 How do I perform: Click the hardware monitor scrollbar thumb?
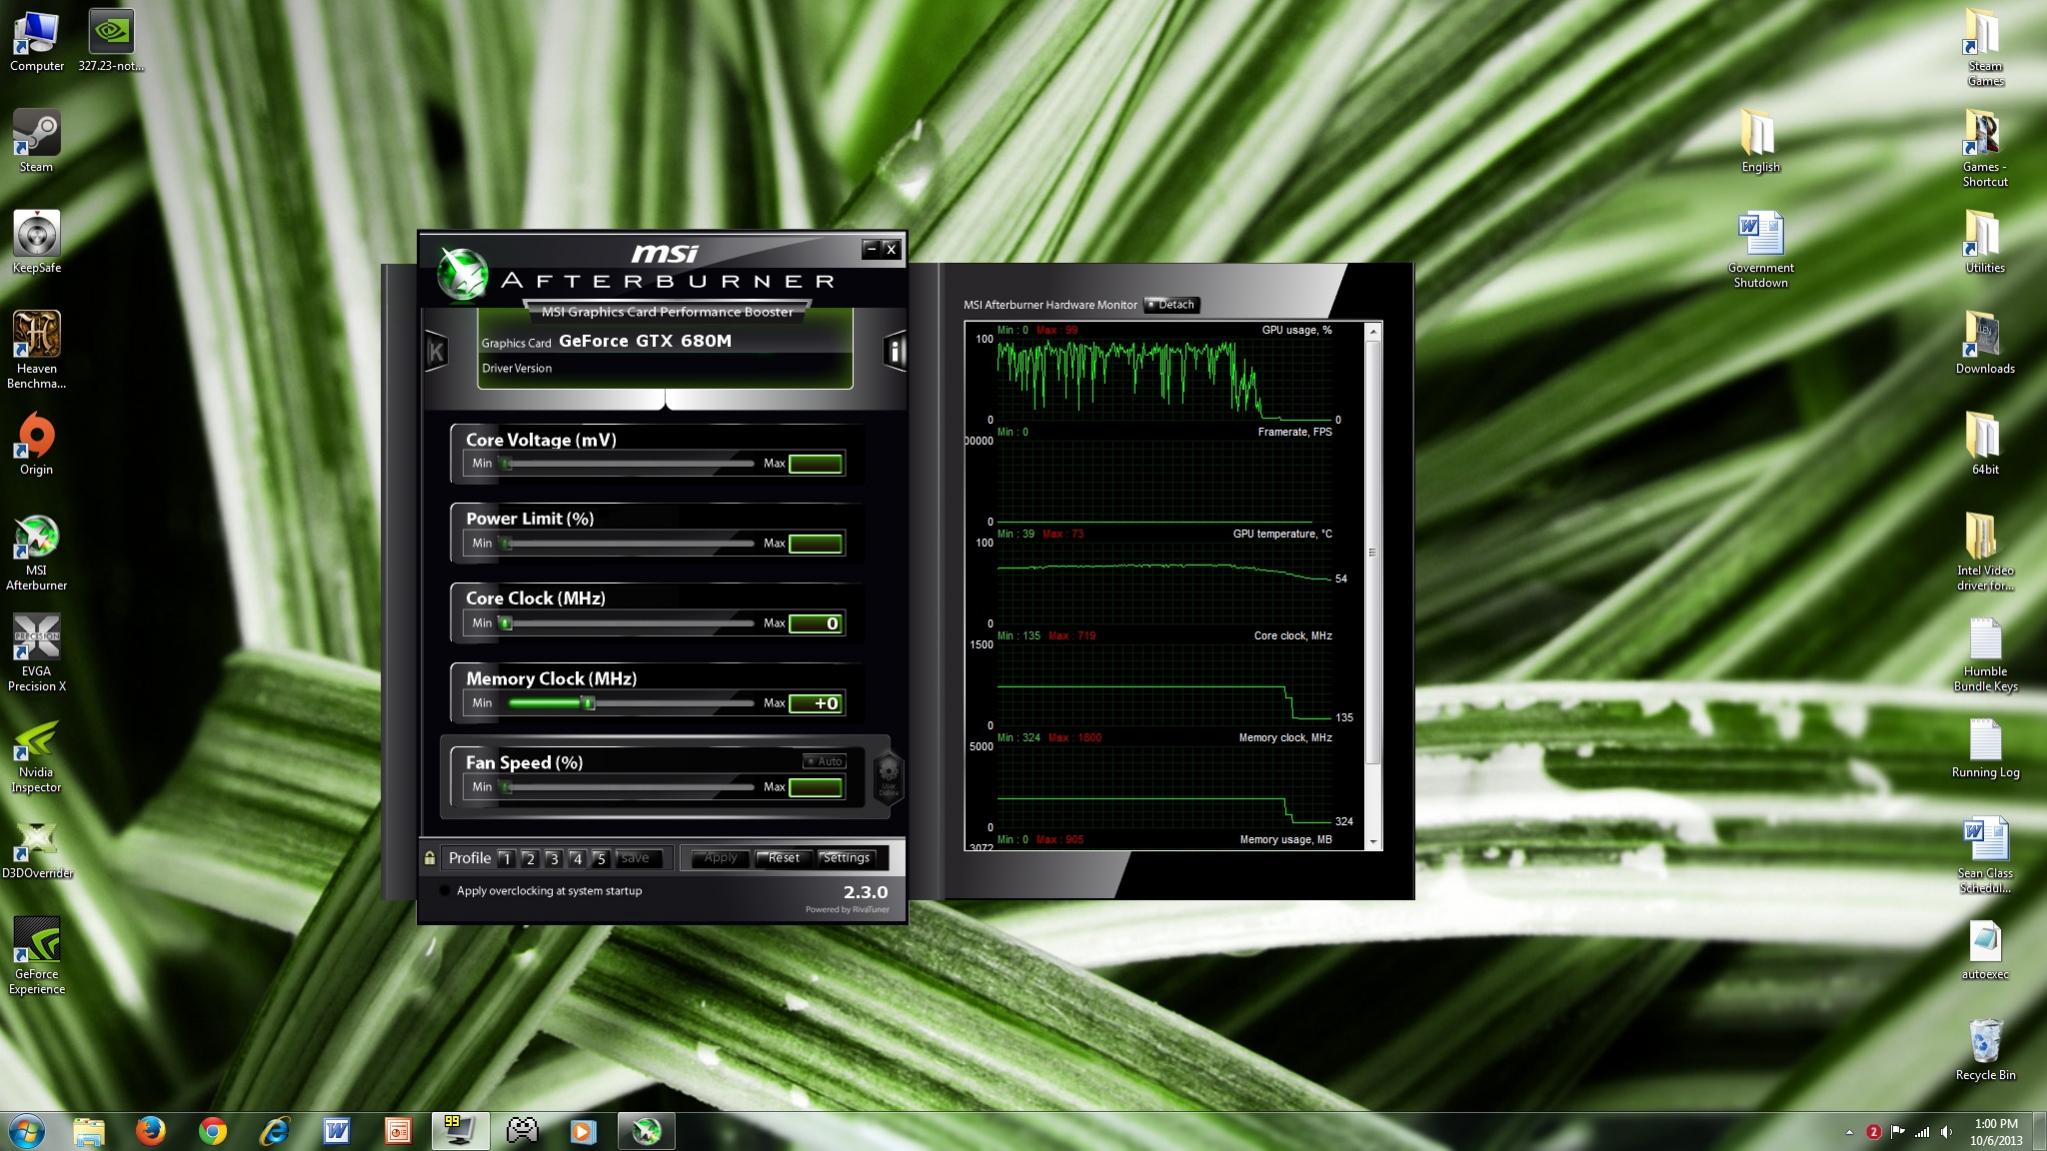click(1373, 552)
